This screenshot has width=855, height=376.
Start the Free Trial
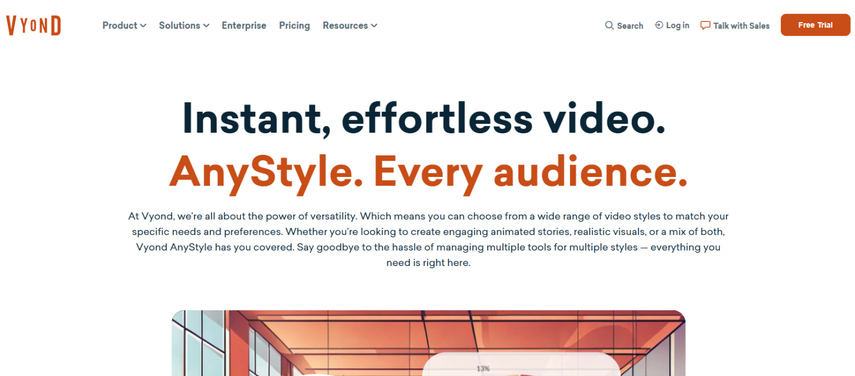pos(815,25)
